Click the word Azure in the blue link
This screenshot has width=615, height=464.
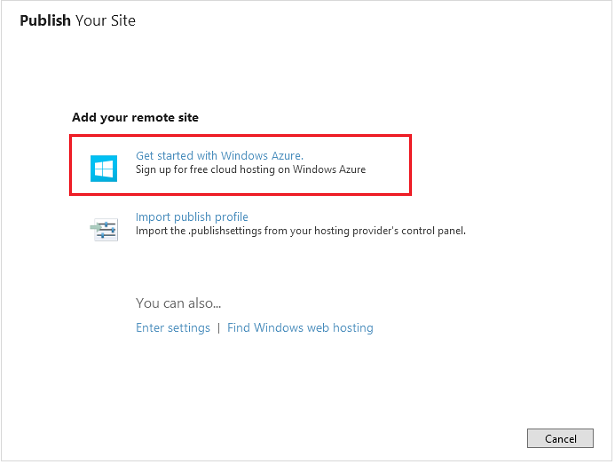286,156
